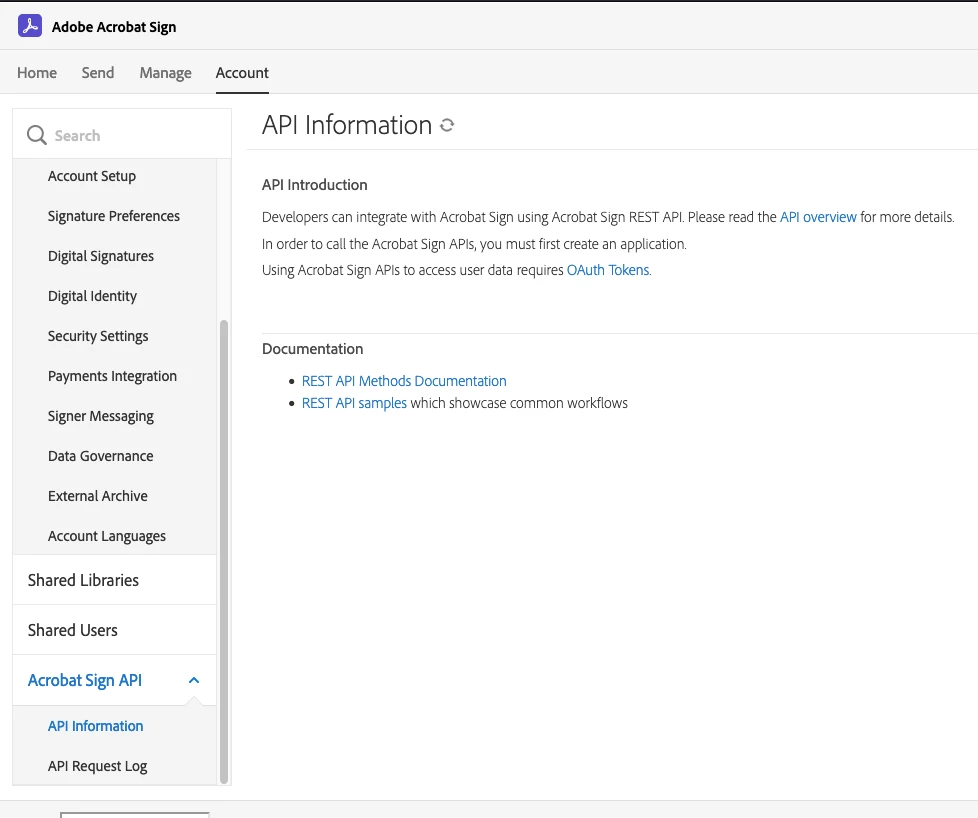The width and height of the screenshot is (978, 818).
Task: Open Data Governance settings
Action: (x=101, y=456)
